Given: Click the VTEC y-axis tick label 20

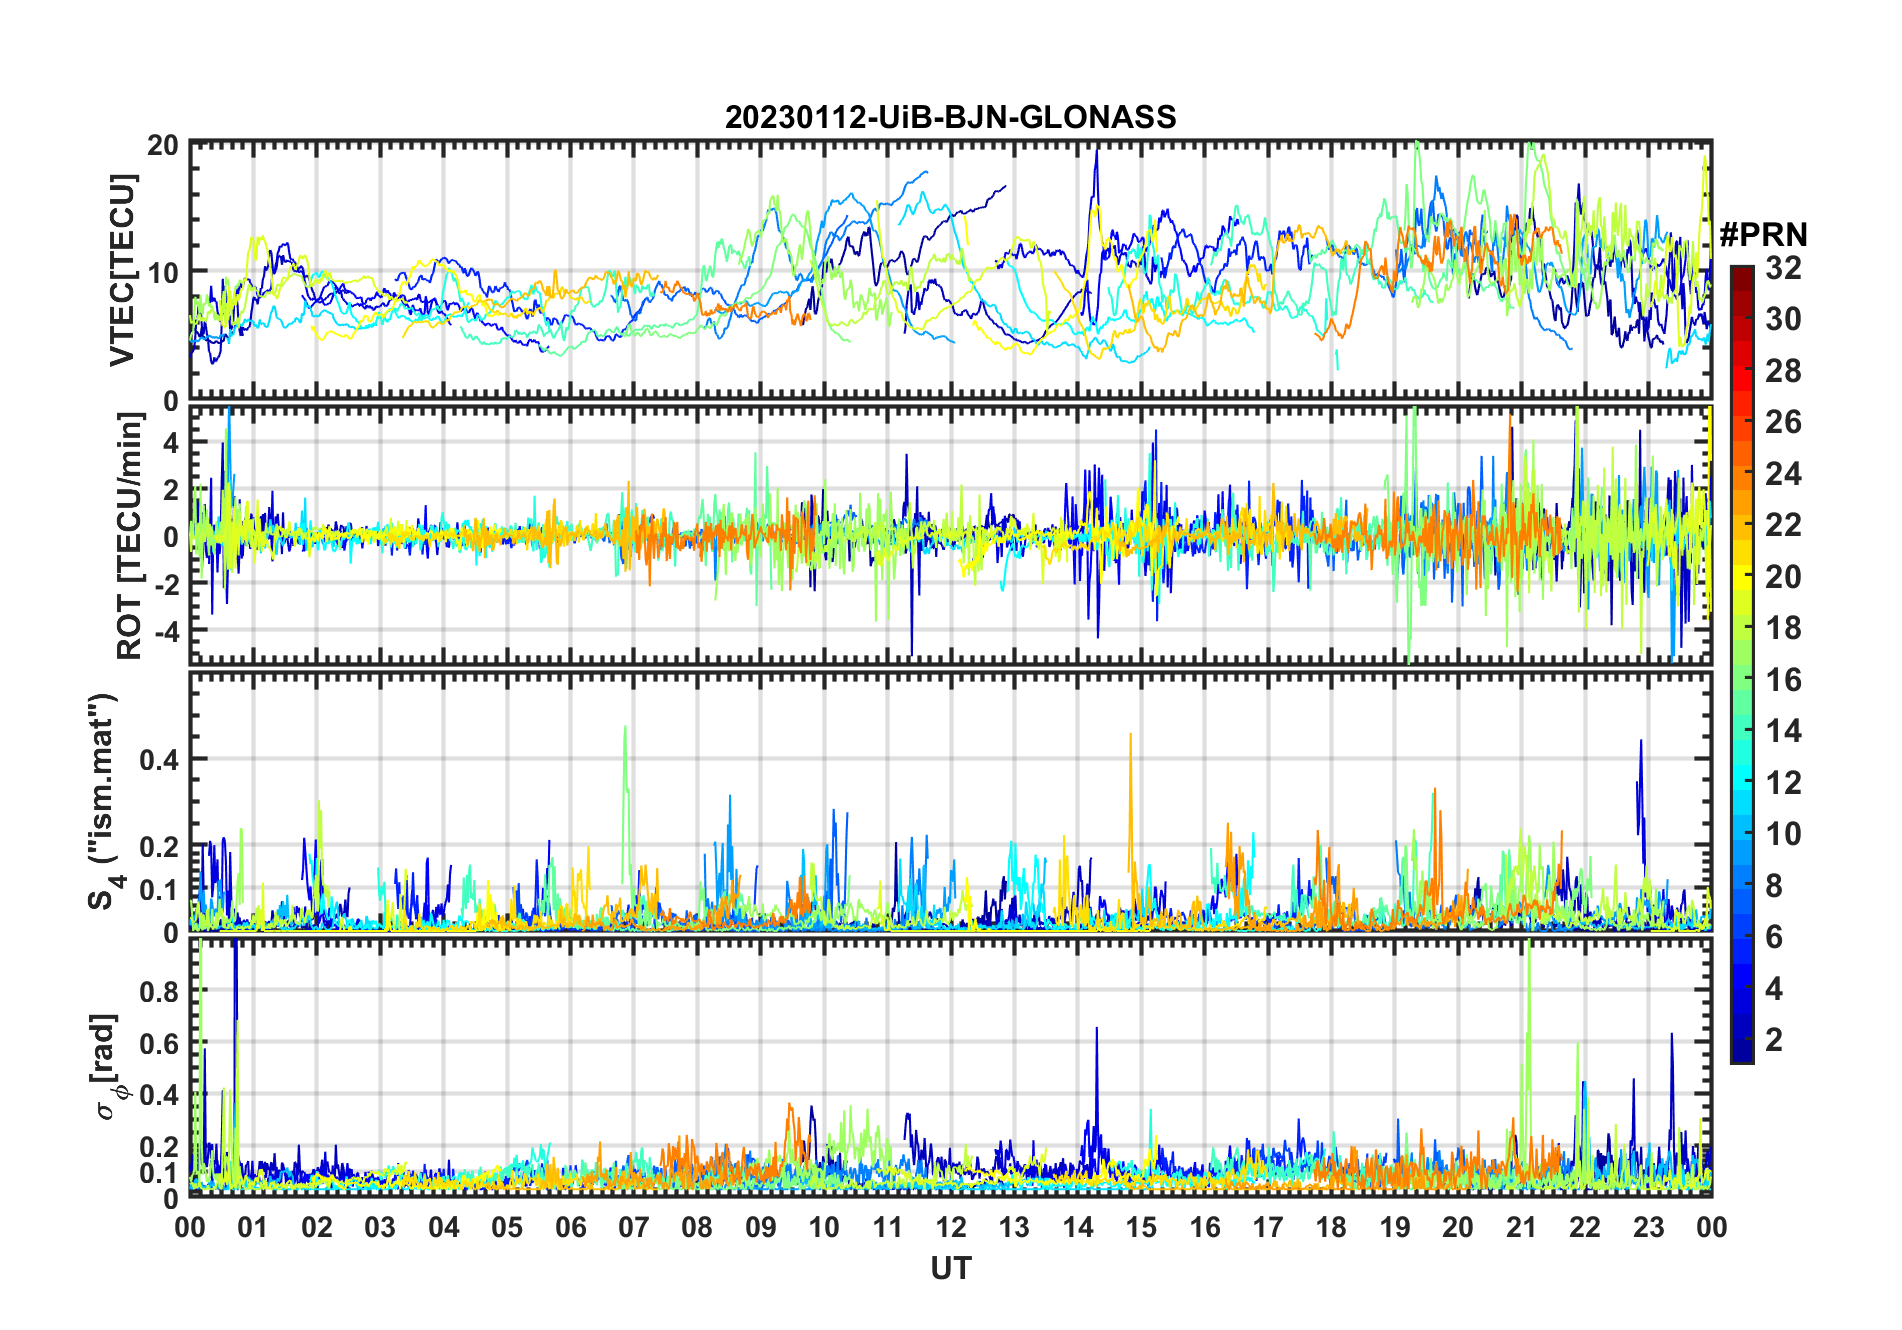Looking at the screenshot, I should [163, 145].
